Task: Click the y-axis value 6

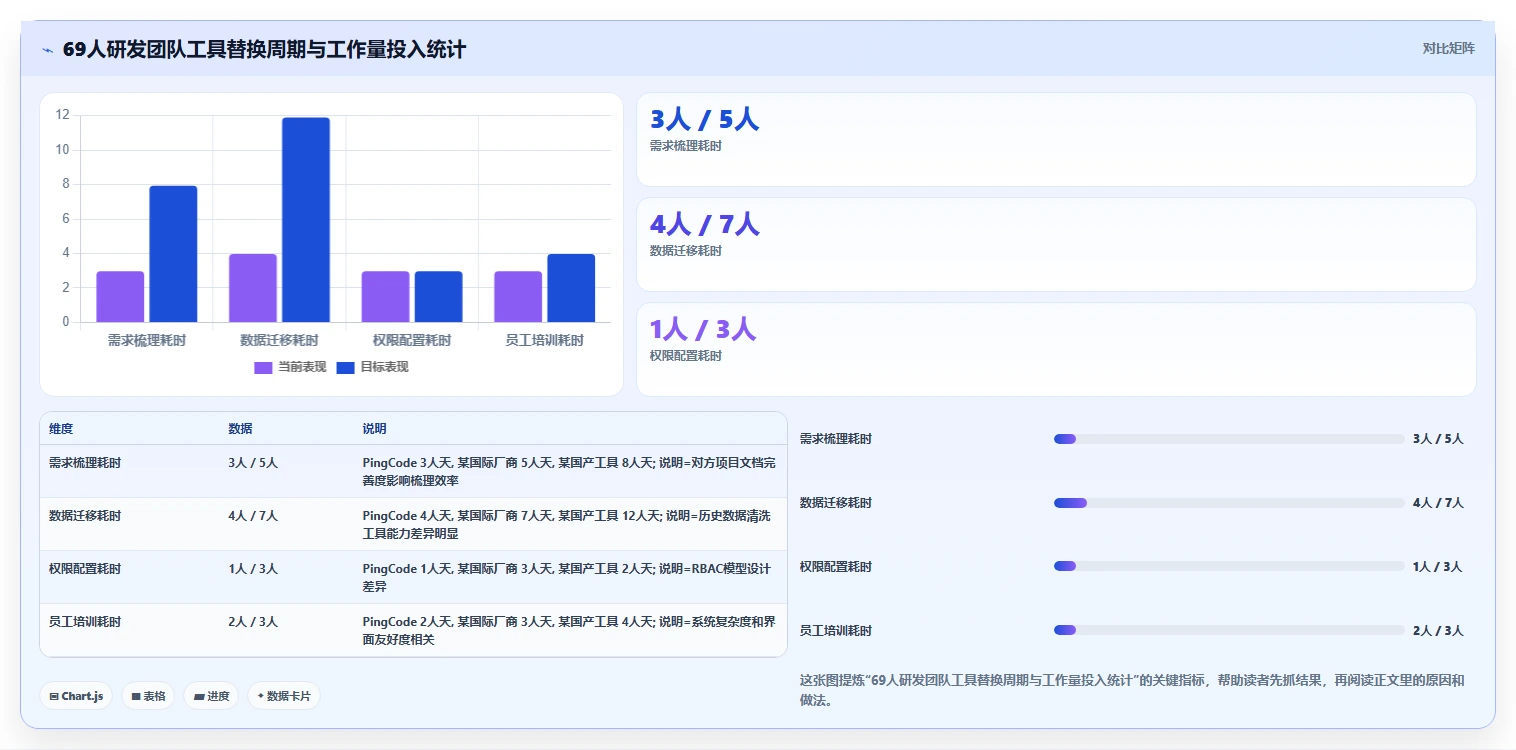Action: [x=66, y=219]
